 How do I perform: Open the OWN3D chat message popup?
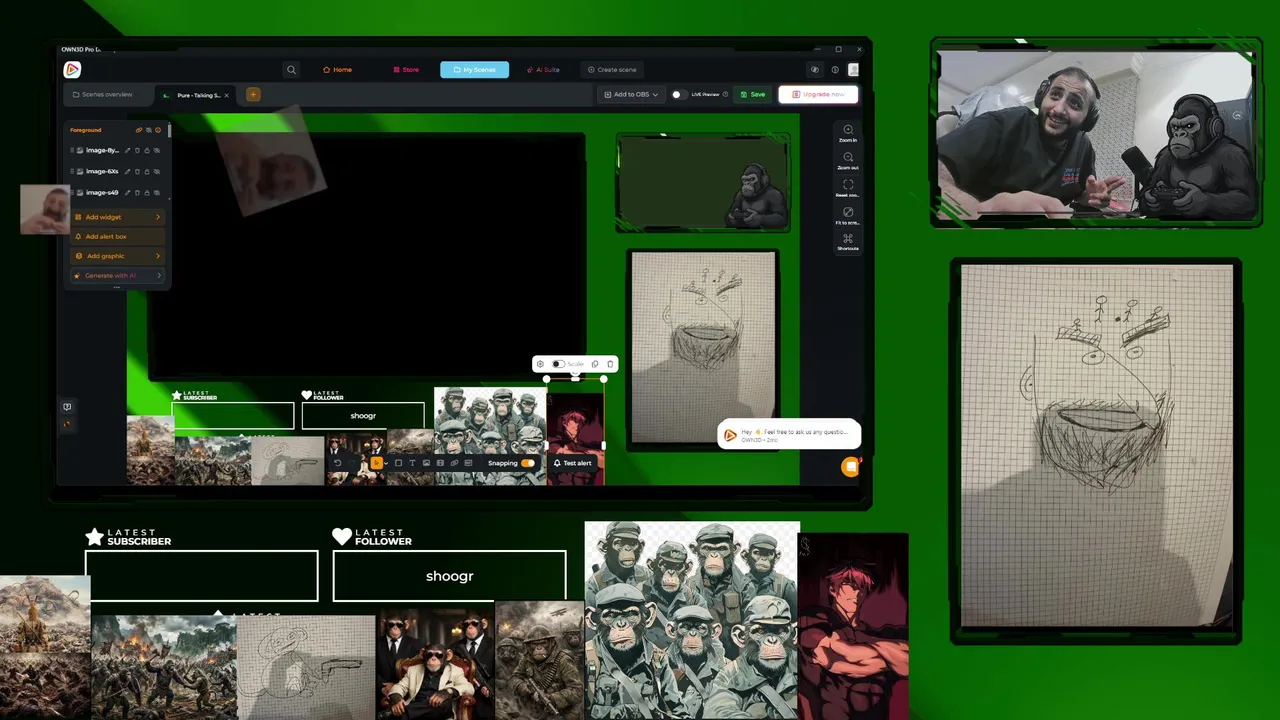coord(789,434)
